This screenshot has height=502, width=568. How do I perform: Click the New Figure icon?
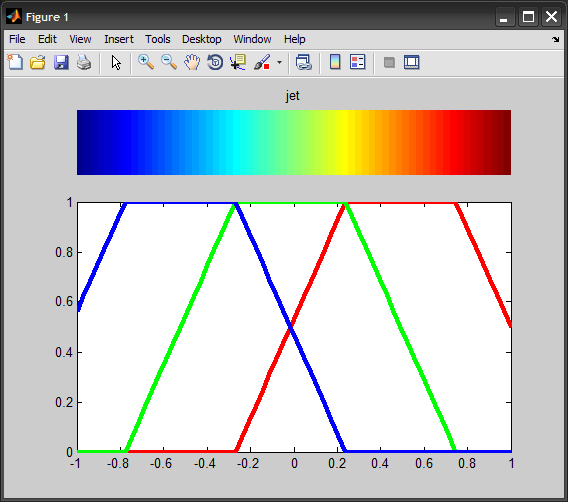[15, 62]
